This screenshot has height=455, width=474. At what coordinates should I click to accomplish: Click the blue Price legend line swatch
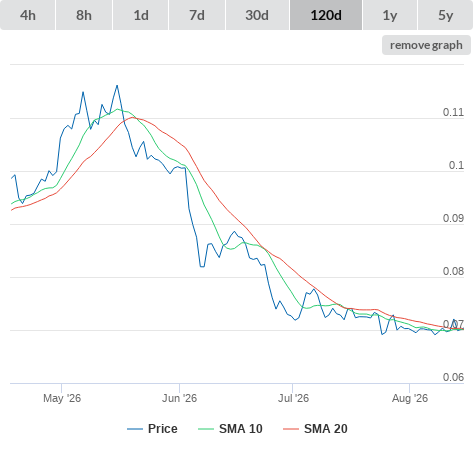click(x=135, y=429)
